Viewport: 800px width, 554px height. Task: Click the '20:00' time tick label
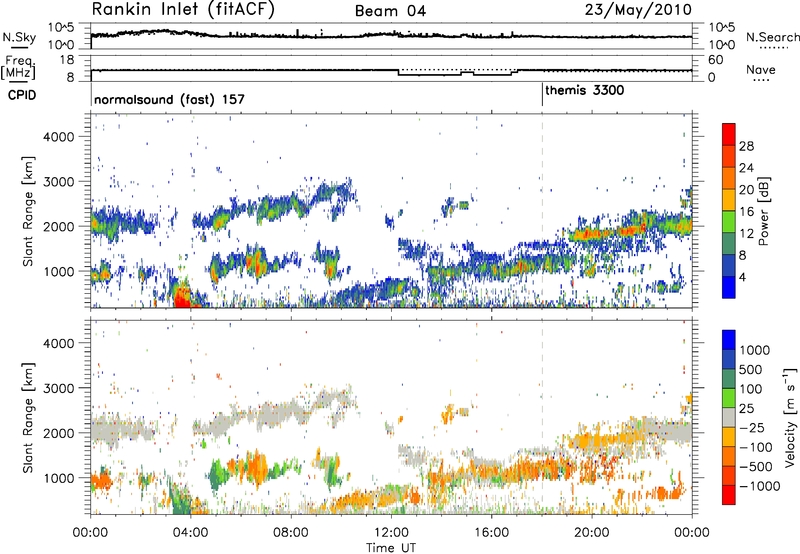(x=591, y=533)
